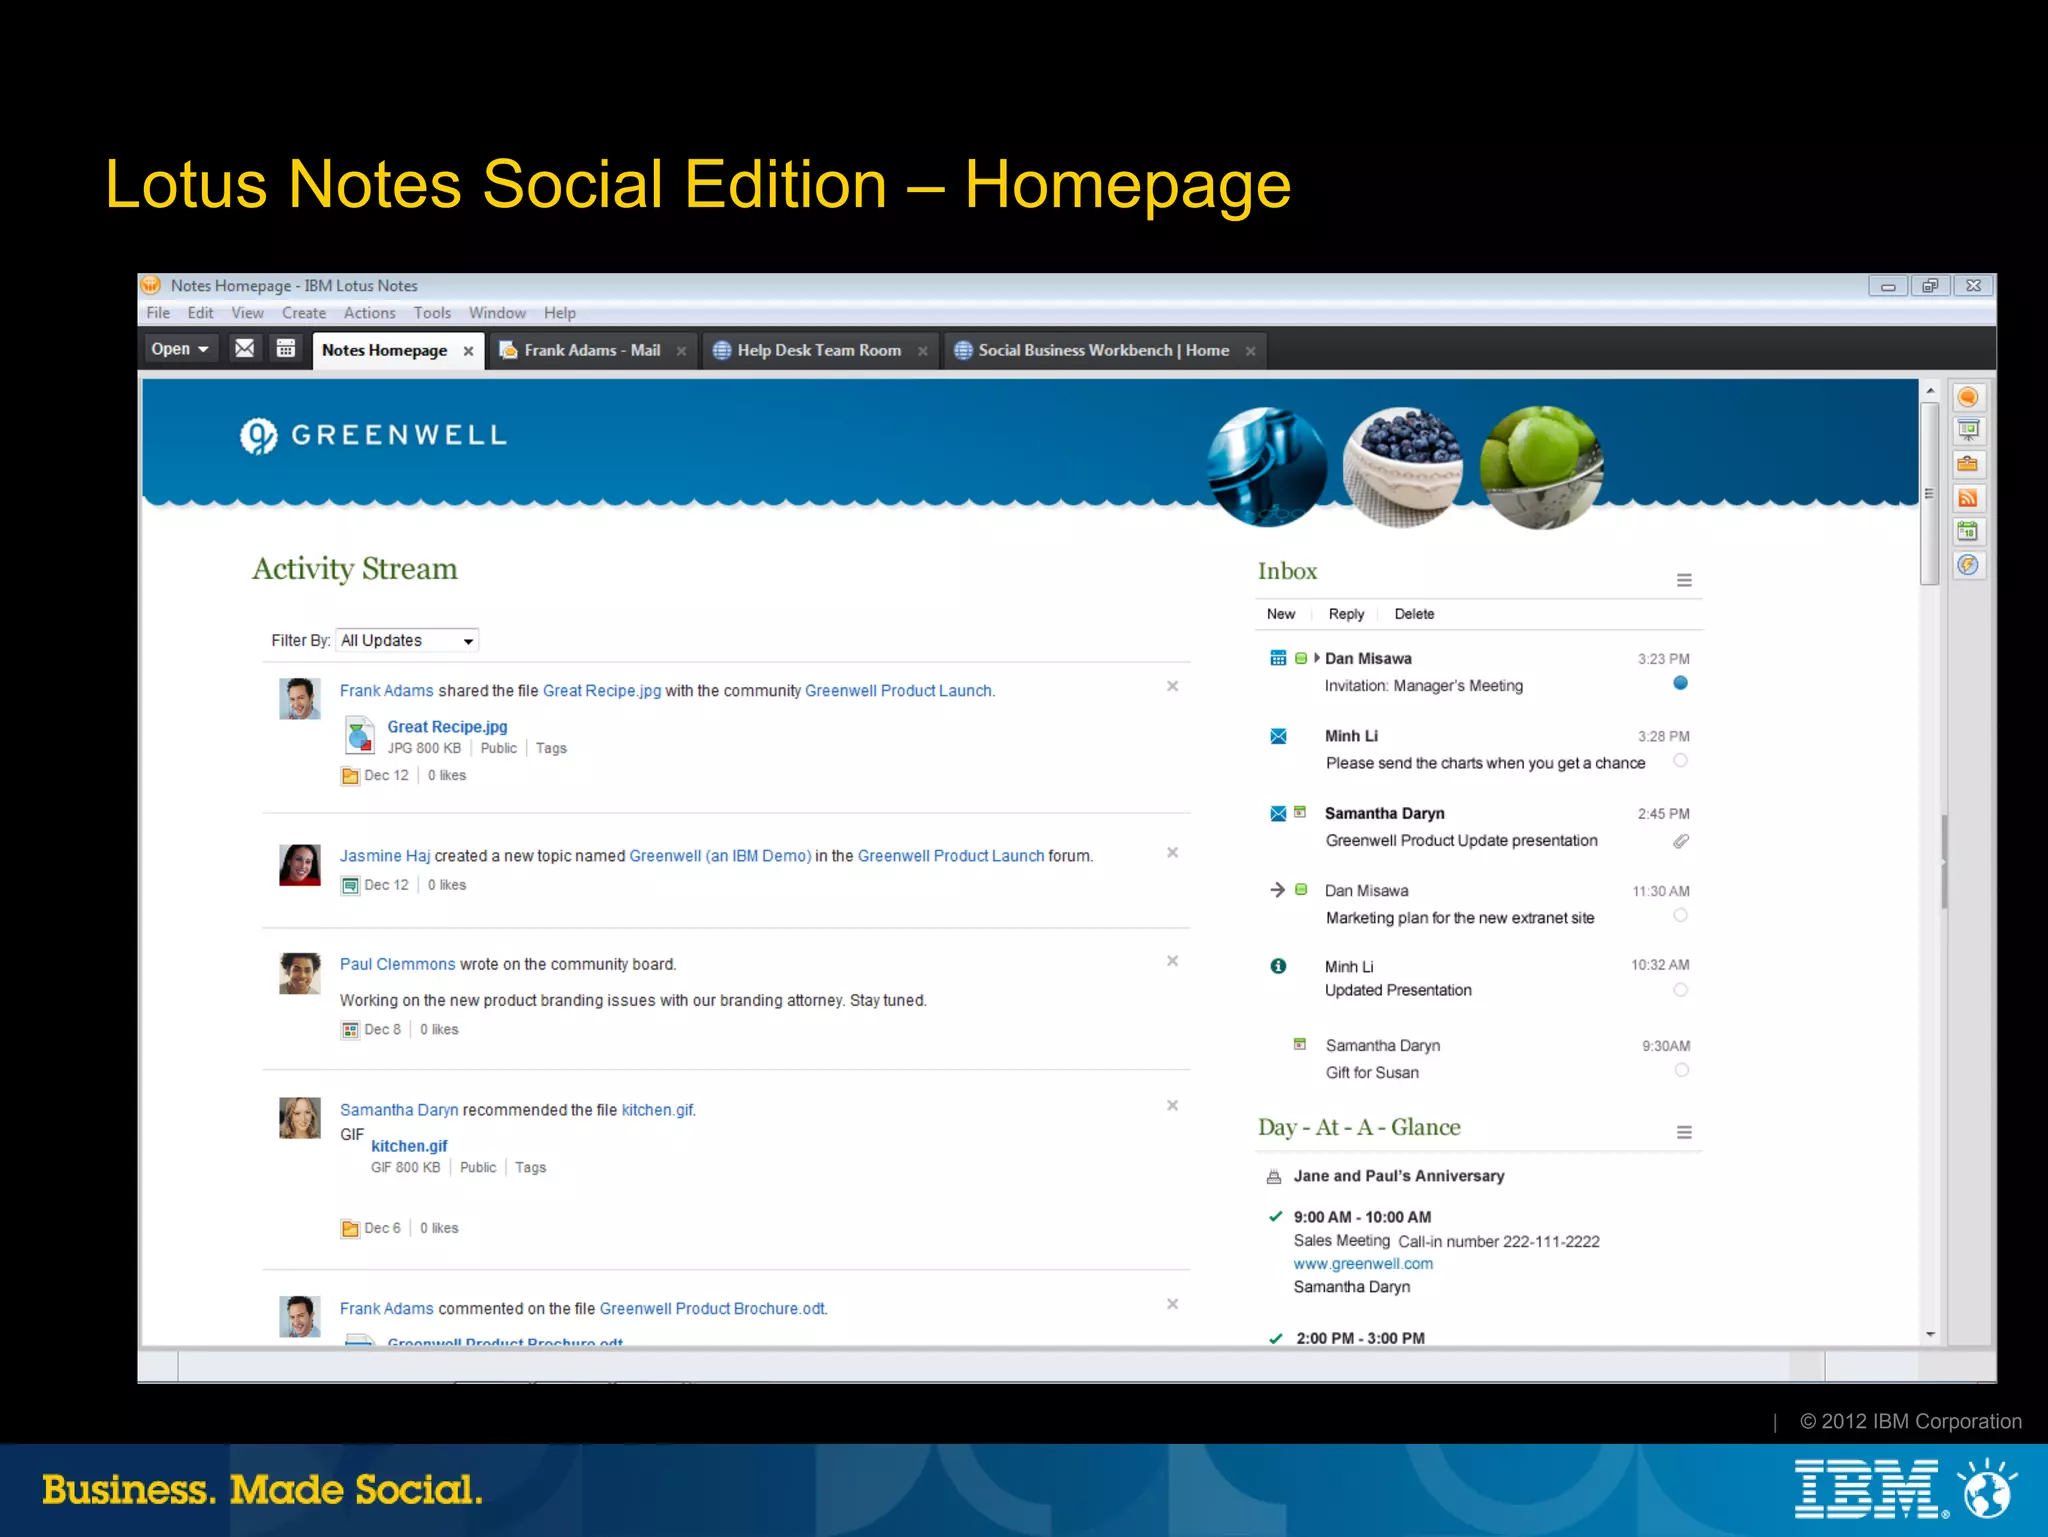
Task: Switch to Help Desk Team Room tab
Action: pyautogui.click(x=819, y=350)
